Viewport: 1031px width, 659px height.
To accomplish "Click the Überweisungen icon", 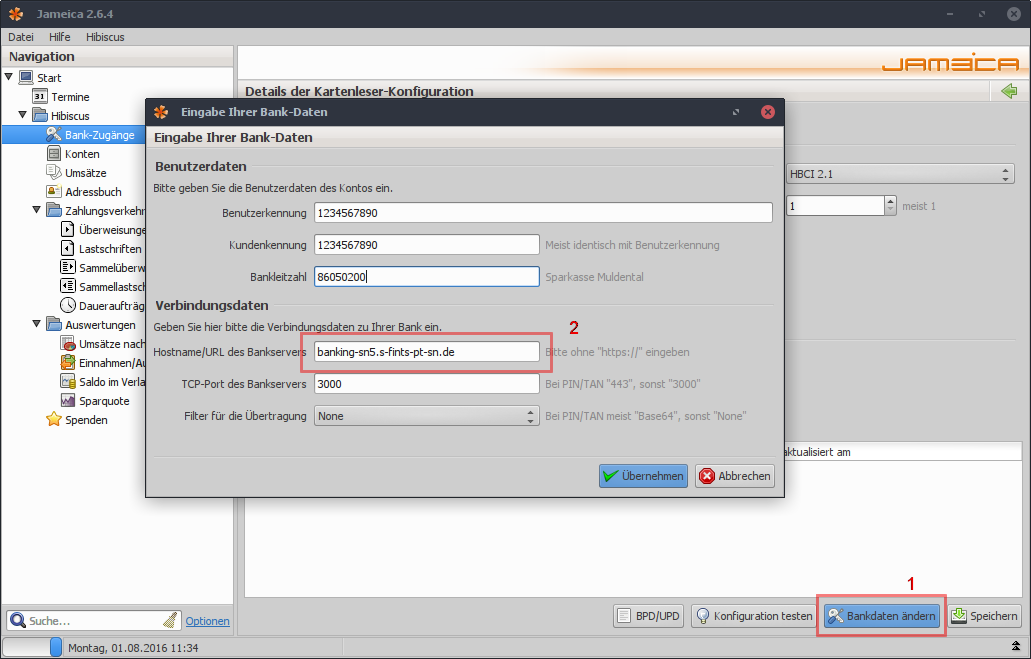I will click(68, 230).
